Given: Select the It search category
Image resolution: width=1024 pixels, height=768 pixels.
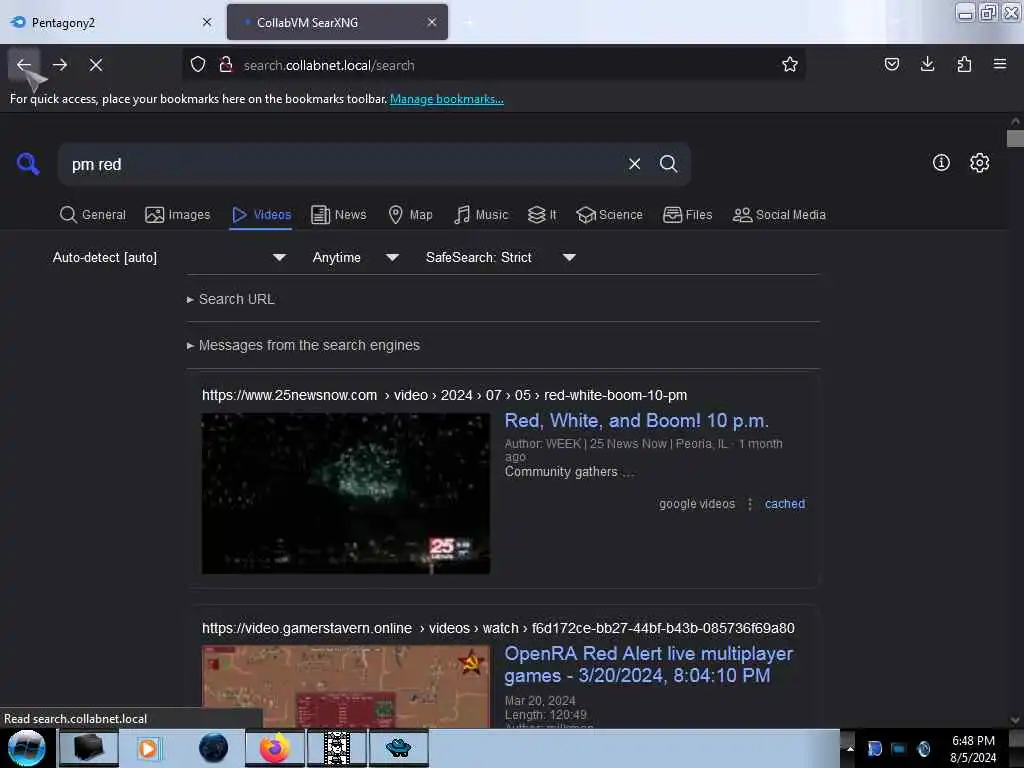Looking at the screenshot, I should [x=542, y=215].
